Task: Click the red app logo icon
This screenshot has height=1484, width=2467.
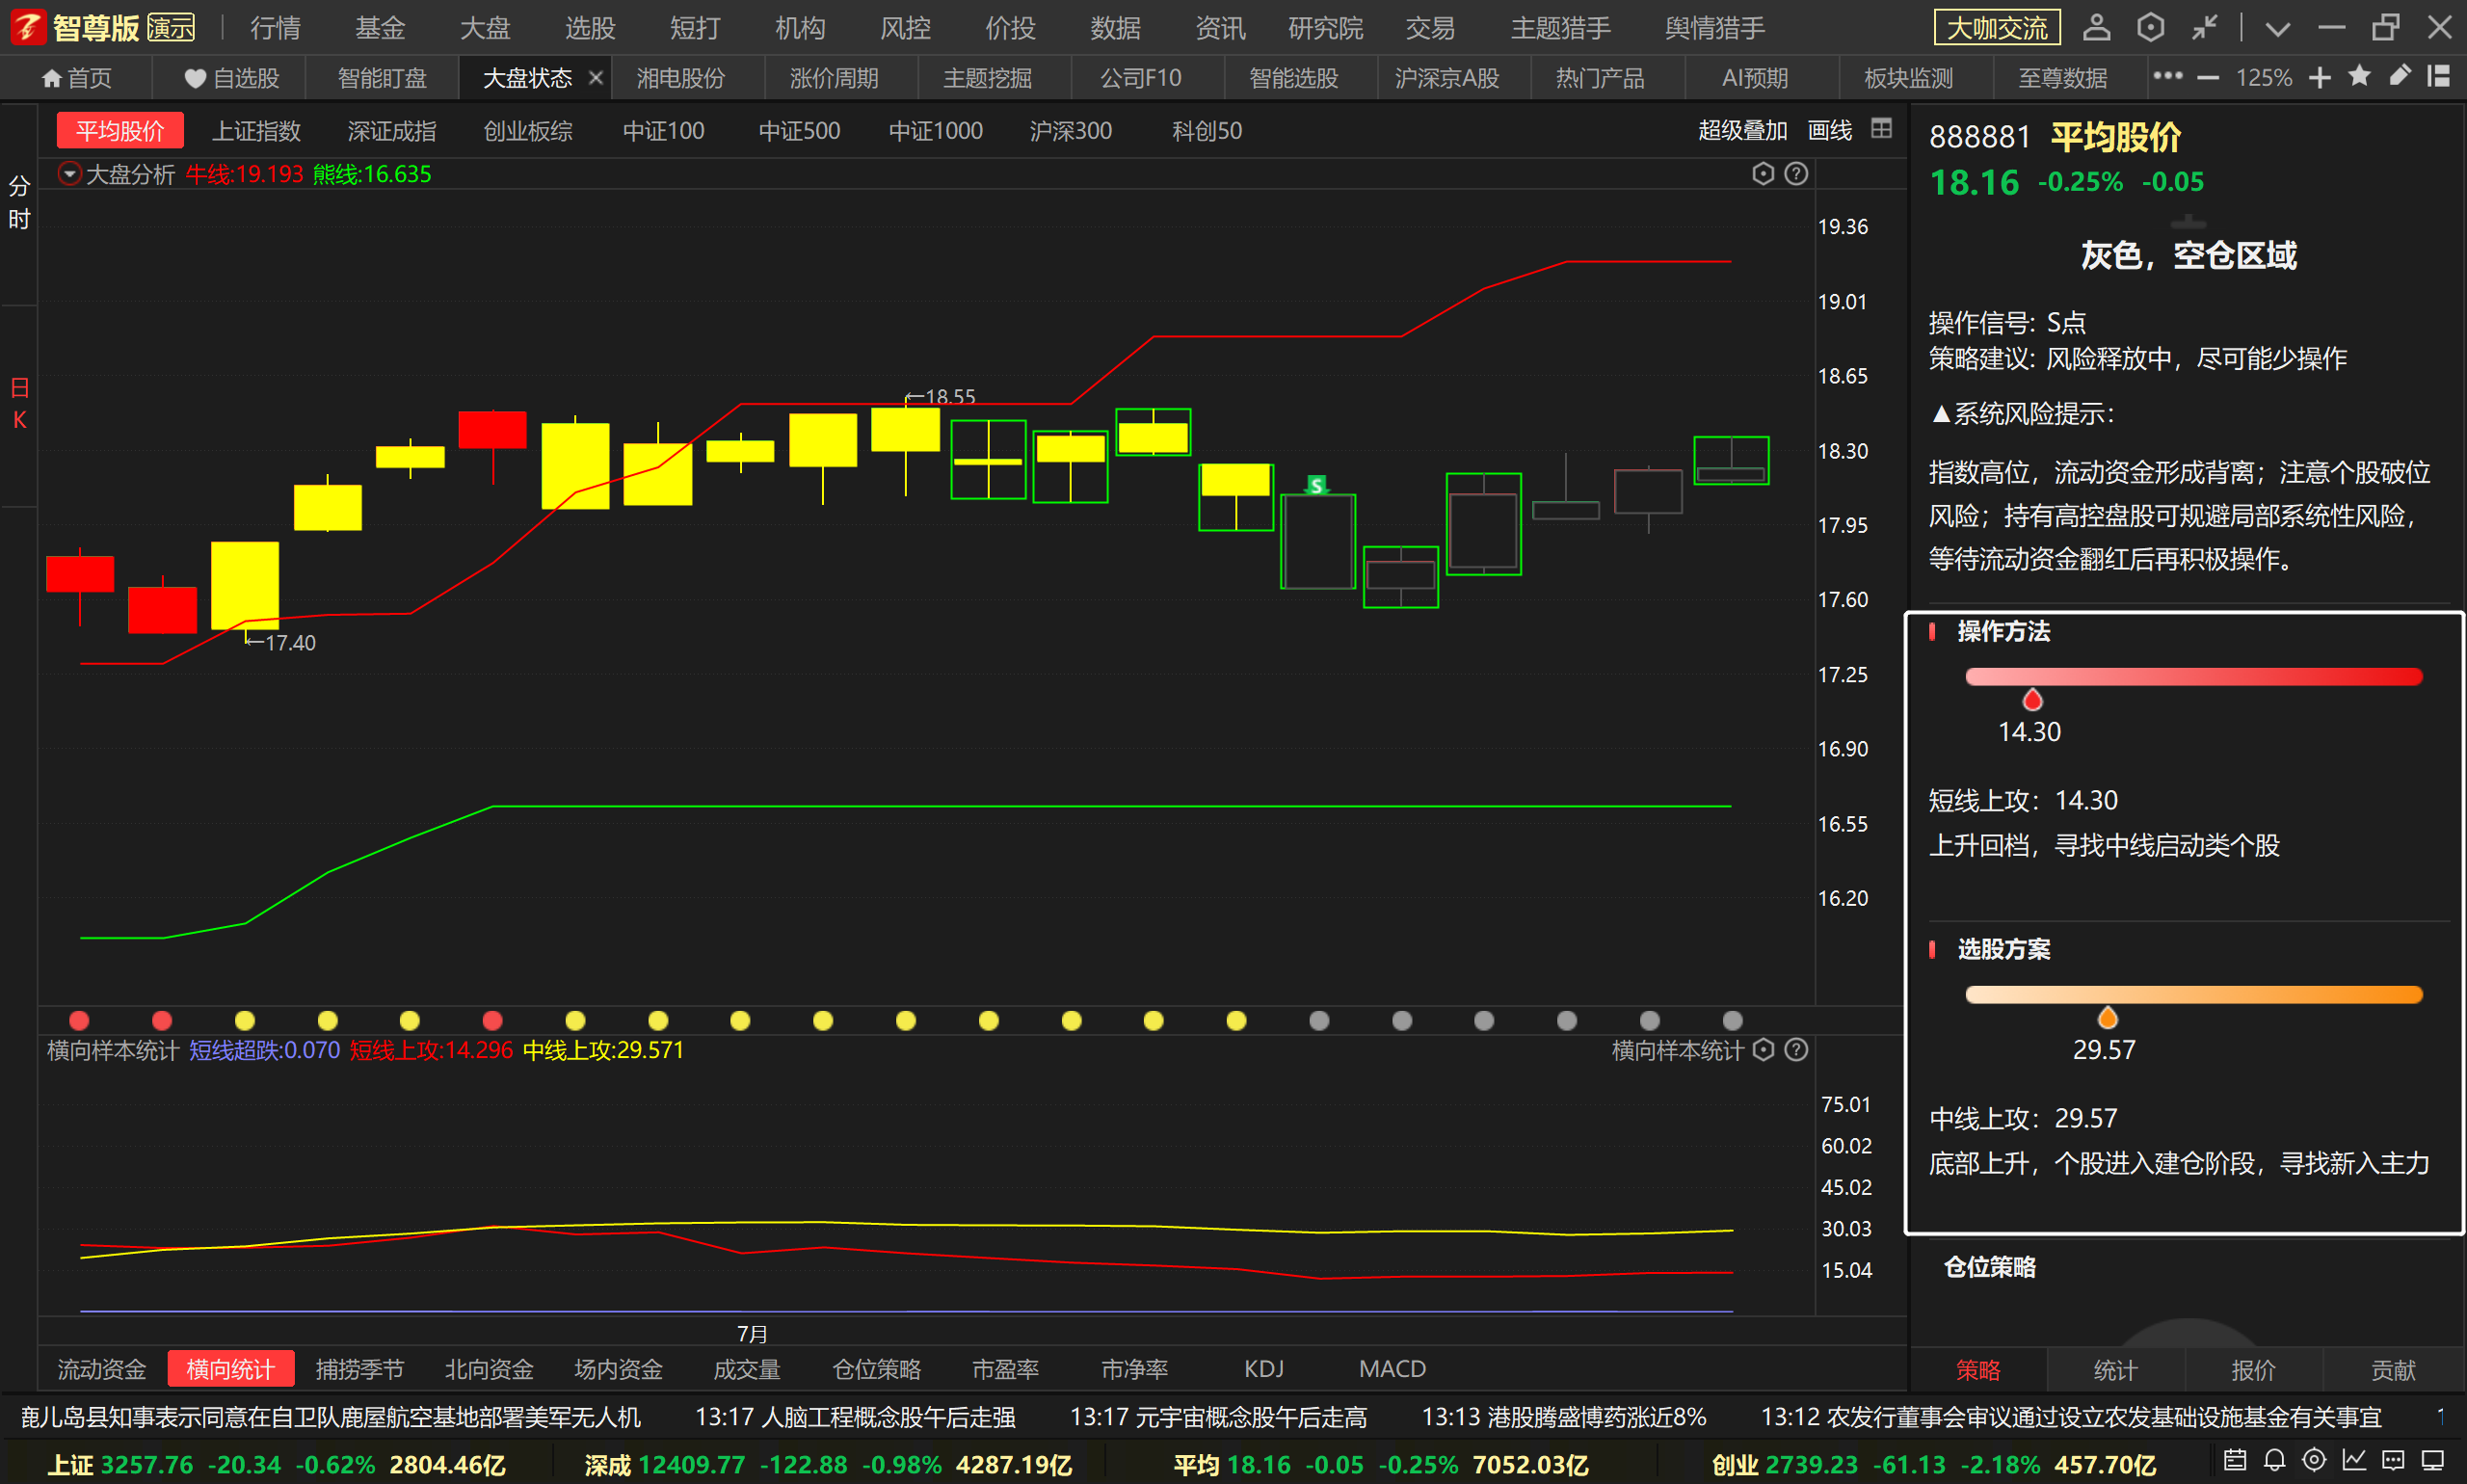Action: coord(27,27)
